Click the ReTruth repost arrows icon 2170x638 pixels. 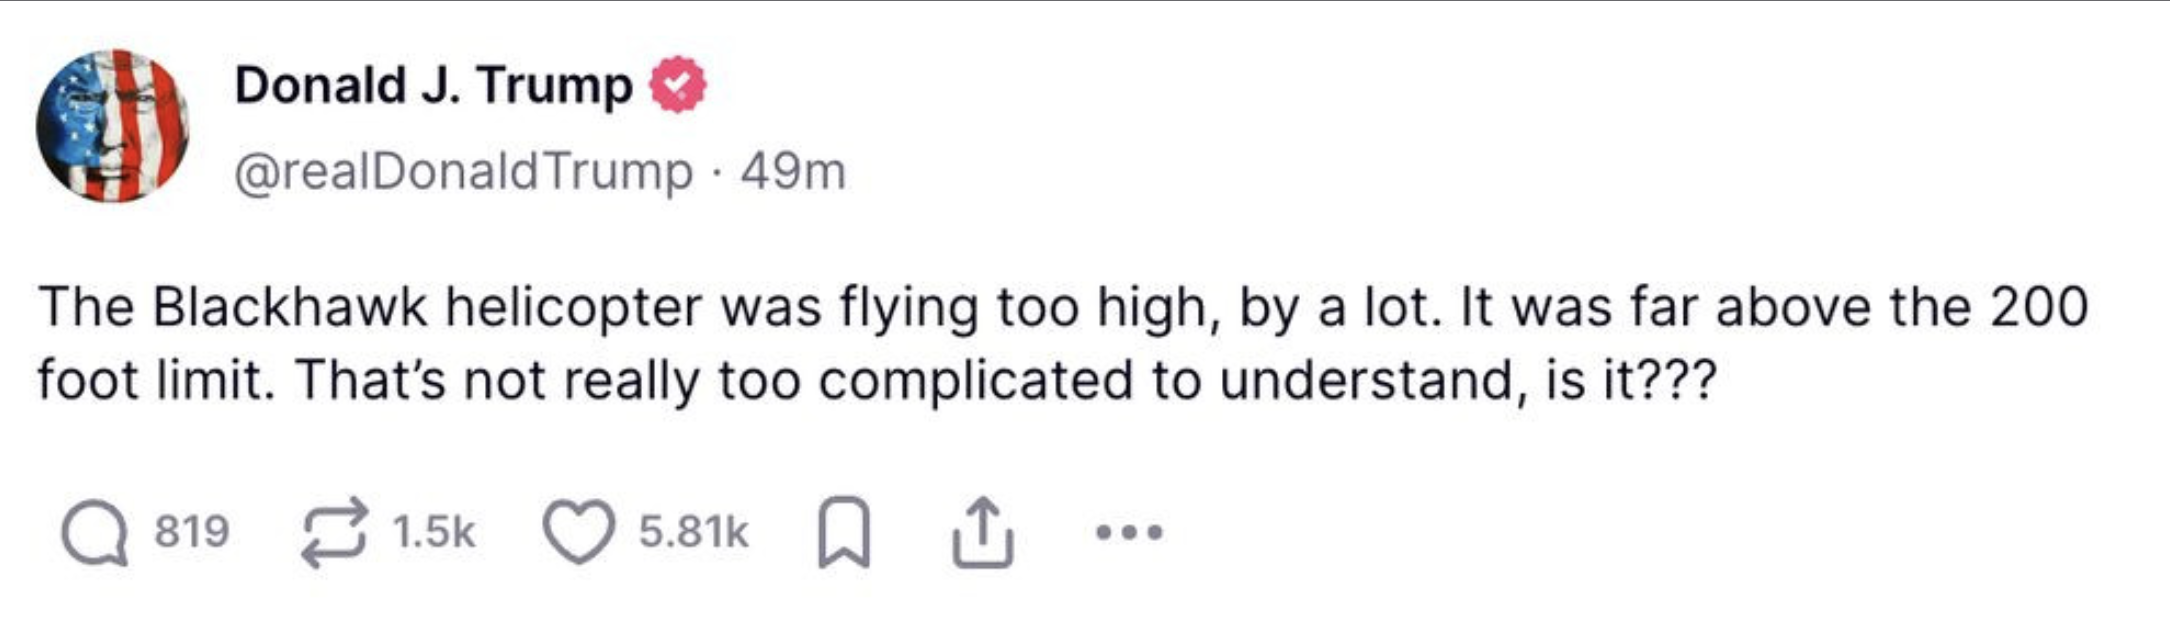pyautogui.click(x=335, y=533)
